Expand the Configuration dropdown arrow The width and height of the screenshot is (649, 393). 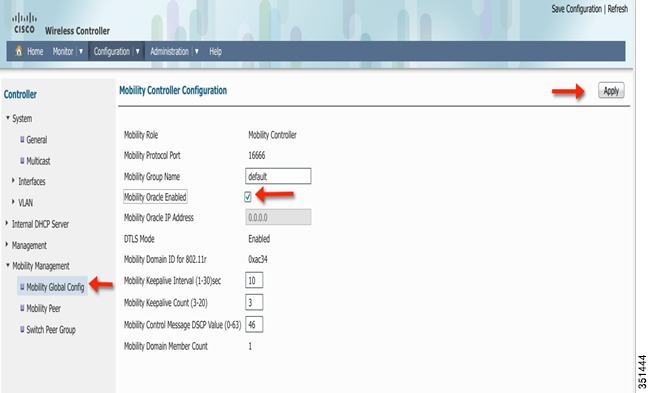point(137,51)
